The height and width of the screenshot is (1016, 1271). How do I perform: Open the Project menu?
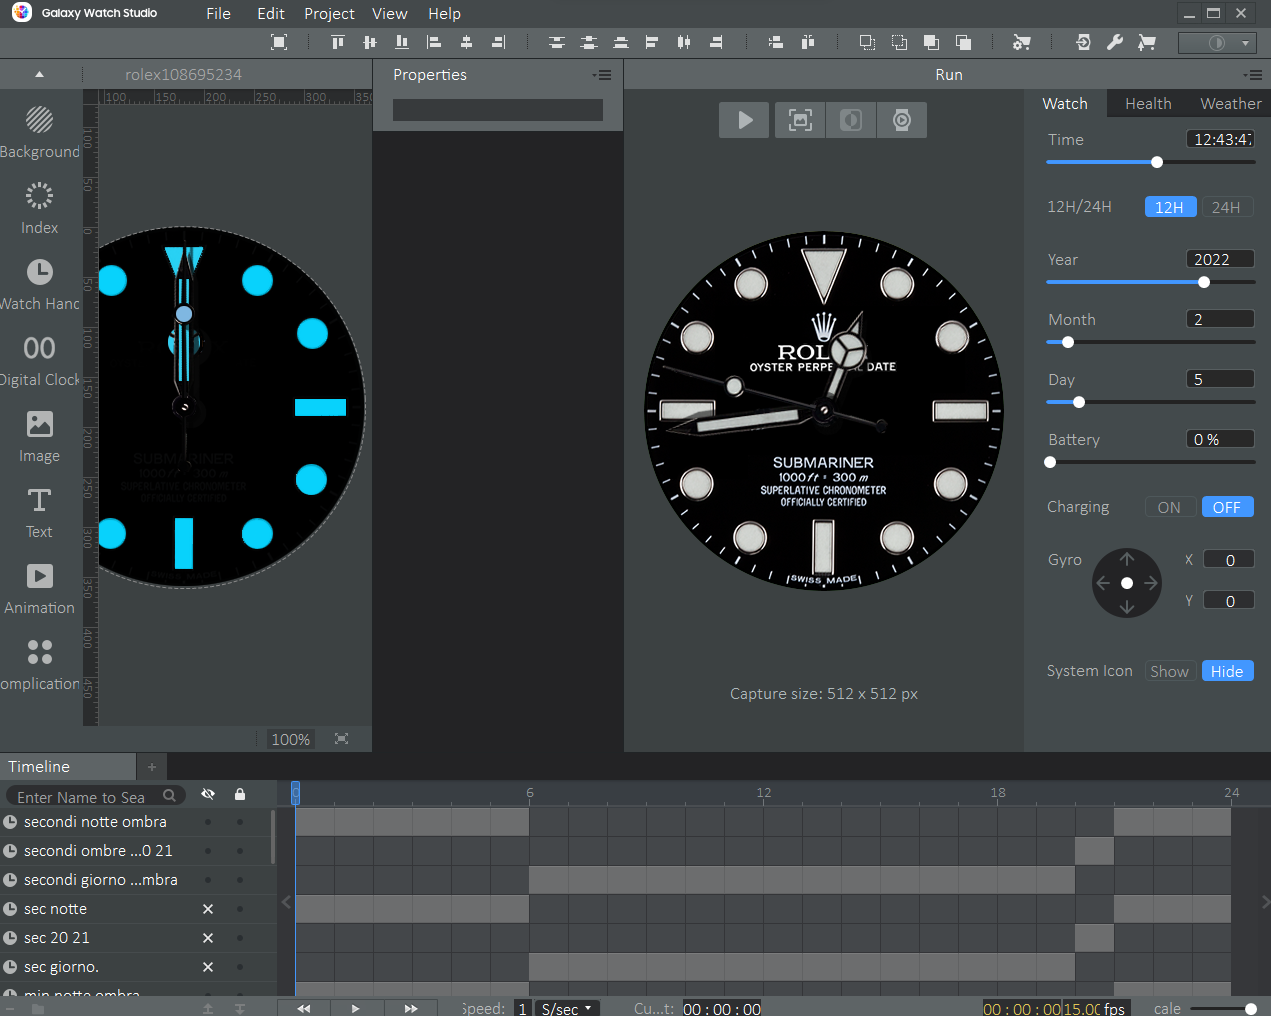tap(329, 14)
